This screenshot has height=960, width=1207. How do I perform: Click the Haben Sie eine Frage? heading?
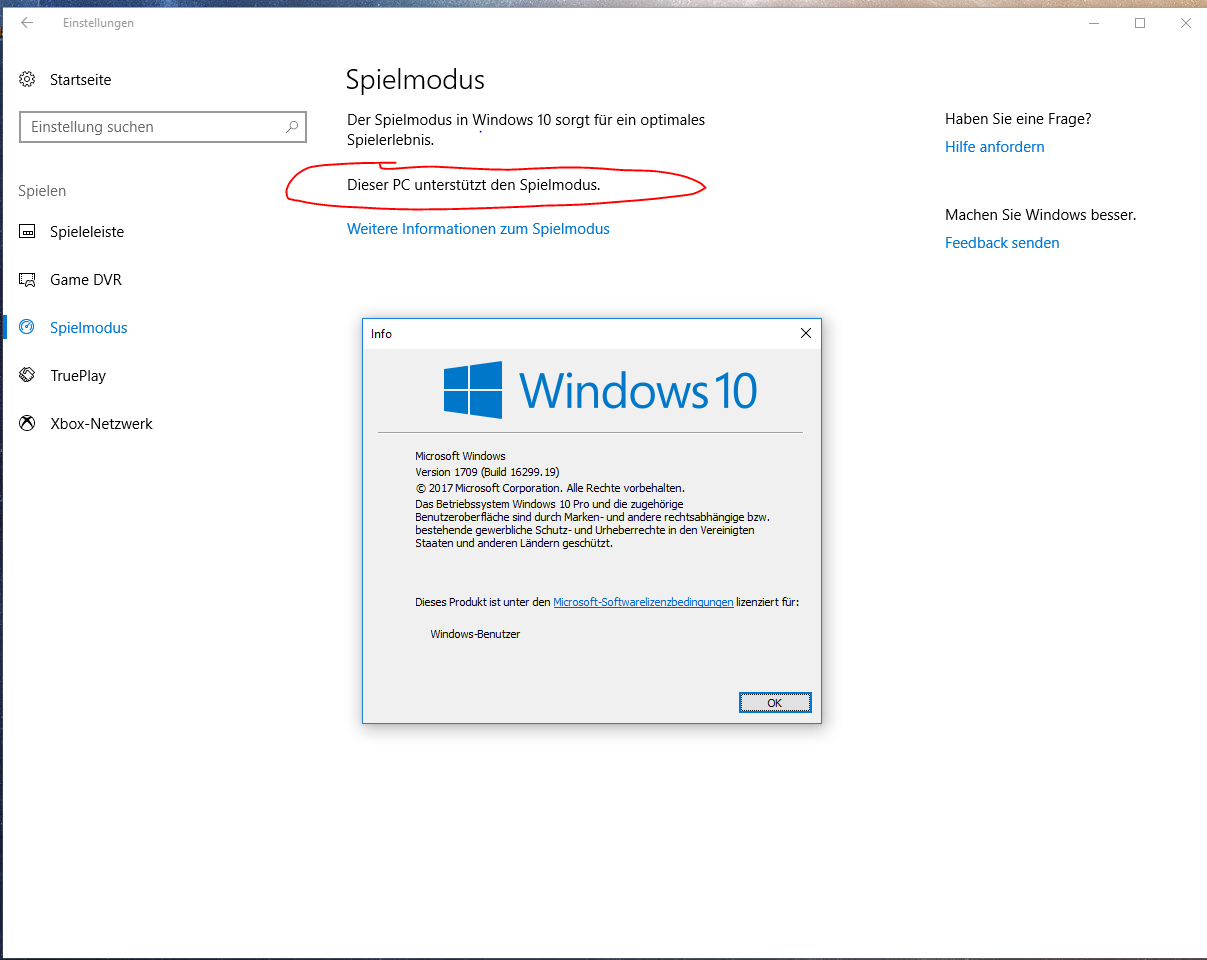pos(1018,119)
